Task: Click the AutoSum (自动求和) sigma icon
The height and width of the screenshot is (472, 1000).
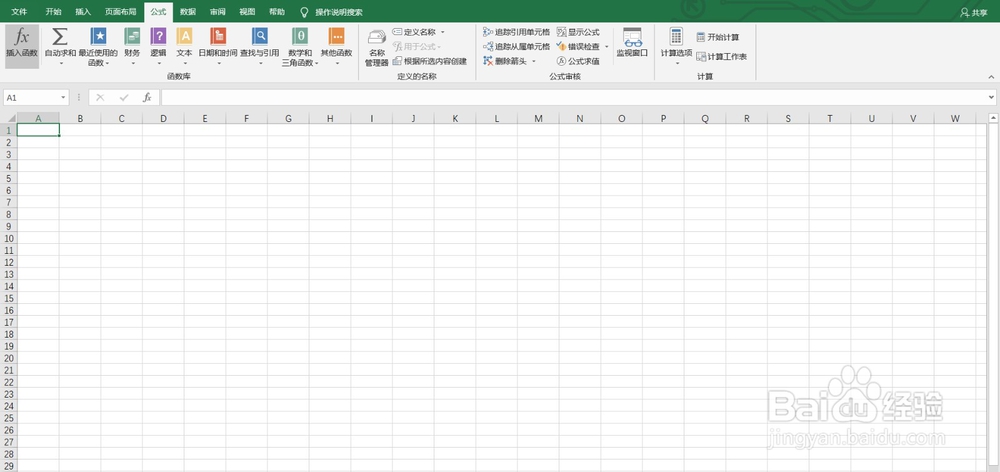Action: pyautogui.click(x=60, y=36)
